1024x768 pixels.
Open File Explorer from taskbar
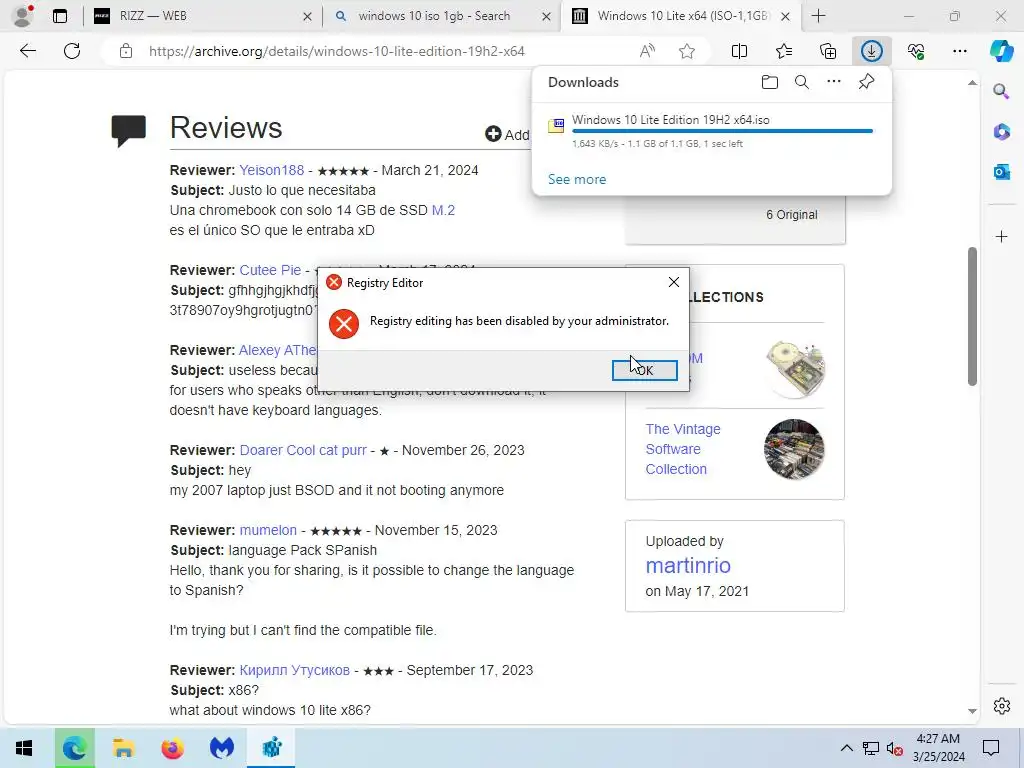pos(123,748)
